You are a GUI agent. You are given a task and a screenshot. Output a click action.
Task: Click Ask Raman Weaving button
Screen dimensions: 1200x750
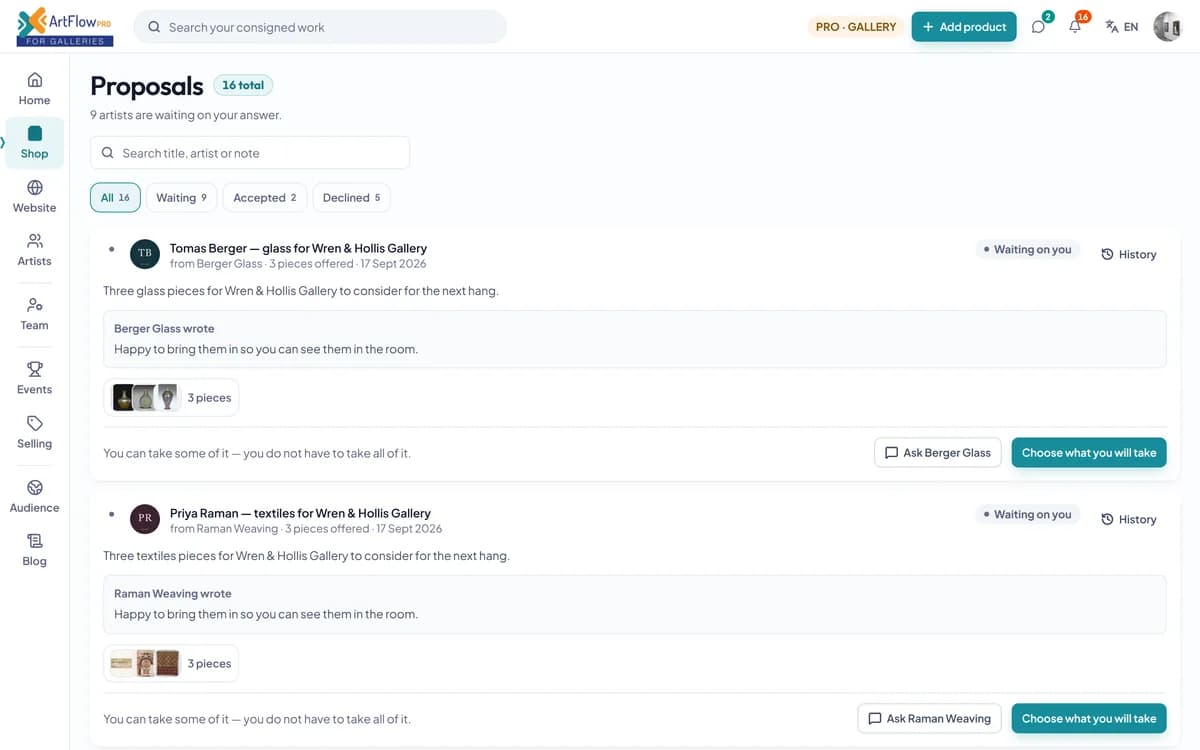click(930, 718)
